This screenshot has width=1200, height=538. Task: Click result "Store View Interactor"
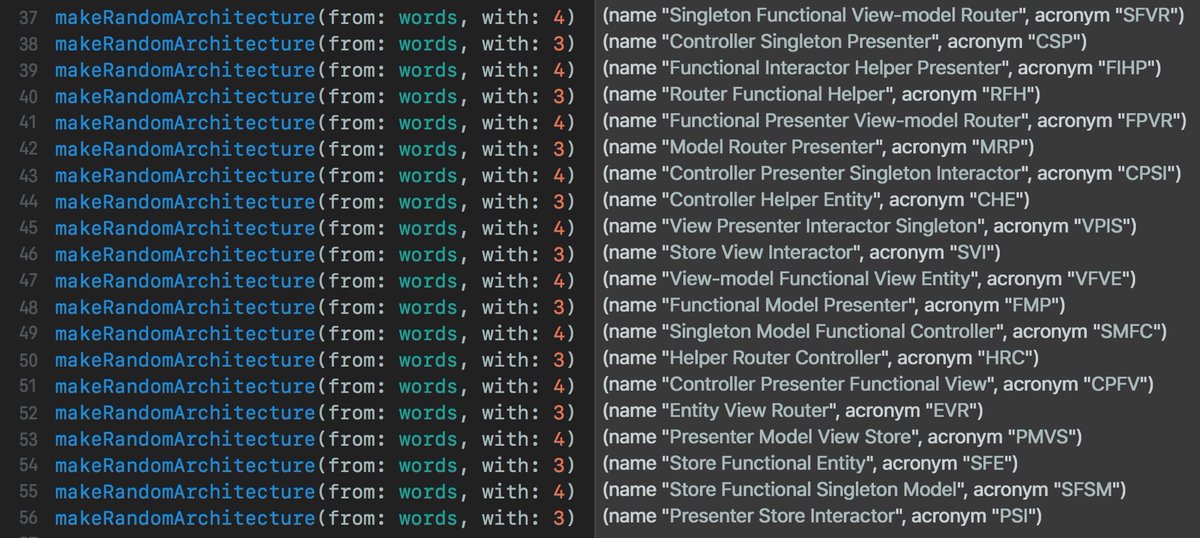click(802, 255)
